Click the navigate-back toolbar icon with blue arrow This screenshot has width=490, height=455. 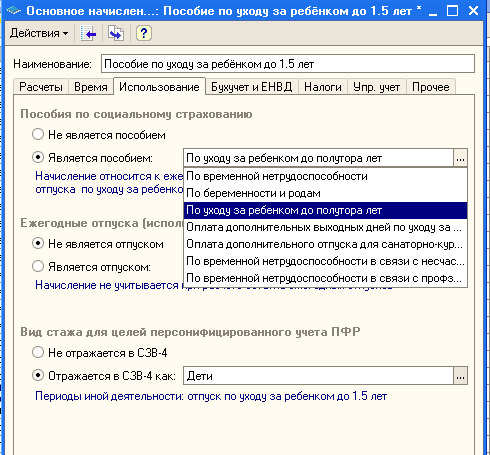coord(88,33)
